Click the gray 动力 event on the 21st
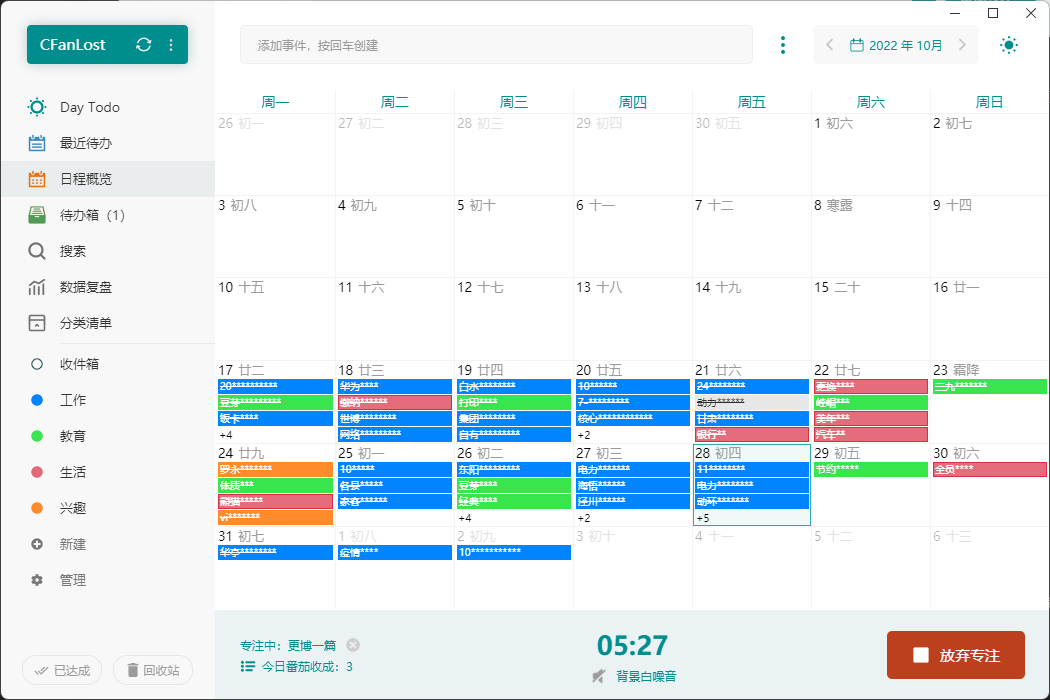 [x=752, y=402]
